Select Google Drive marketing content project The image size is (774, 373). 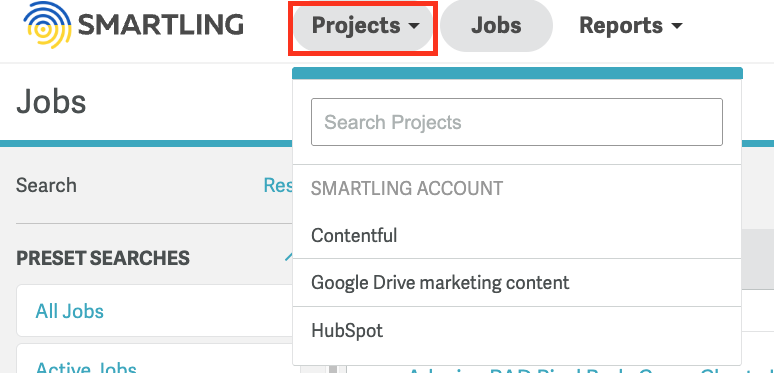point(517,283)
